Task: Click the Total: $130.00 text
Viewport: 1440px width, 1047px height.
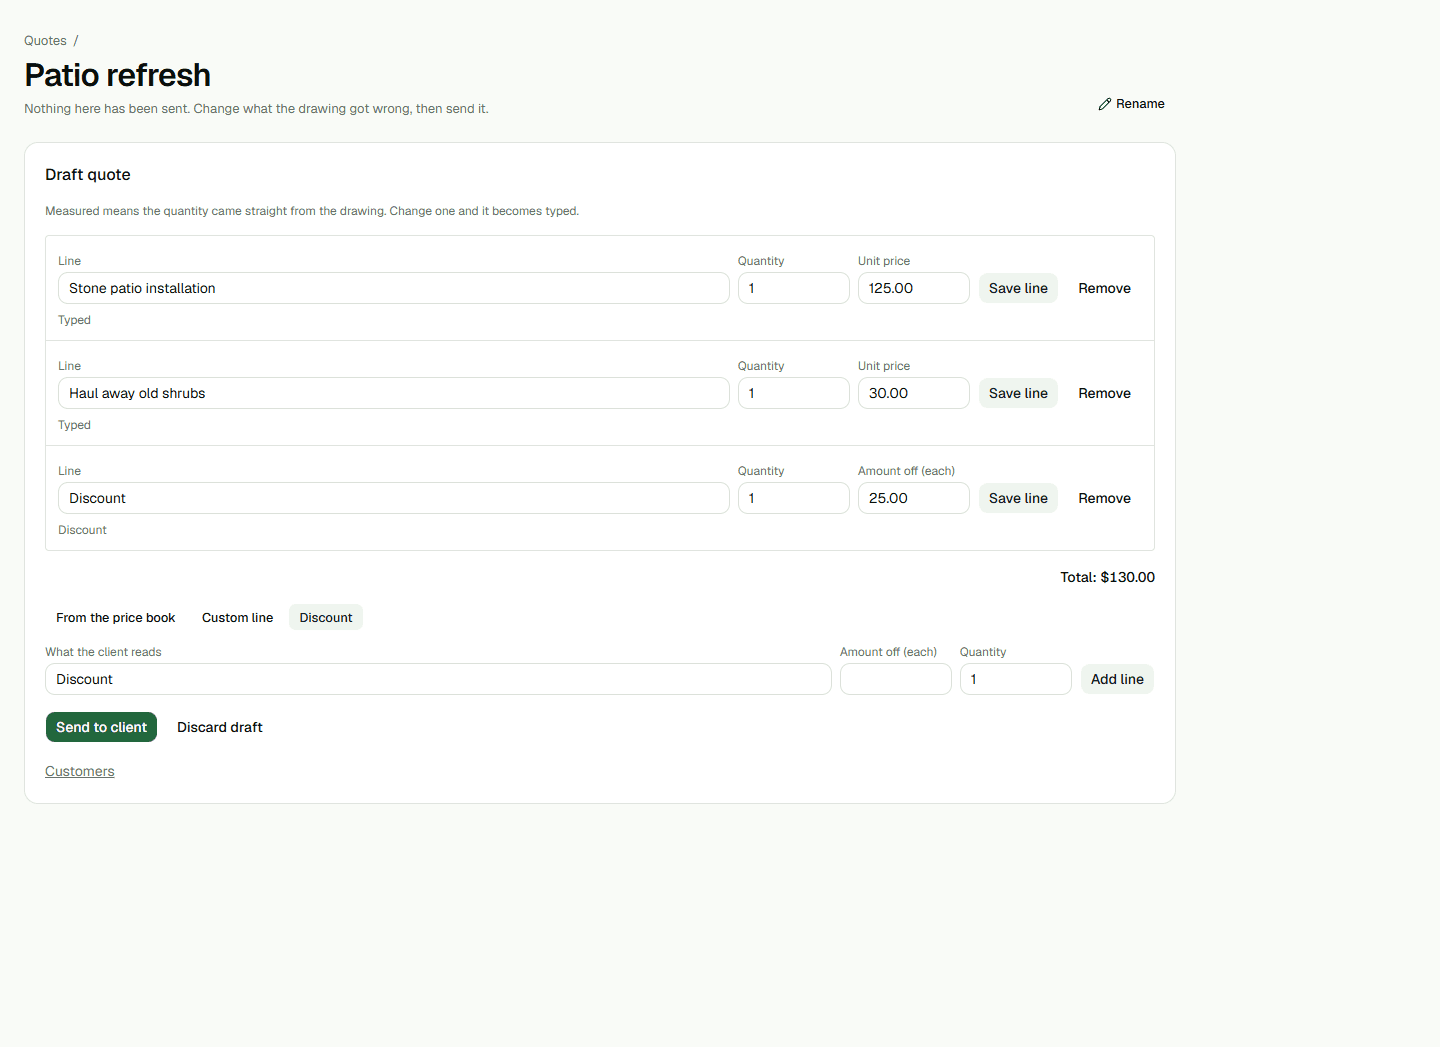Action: (1108, 577)
